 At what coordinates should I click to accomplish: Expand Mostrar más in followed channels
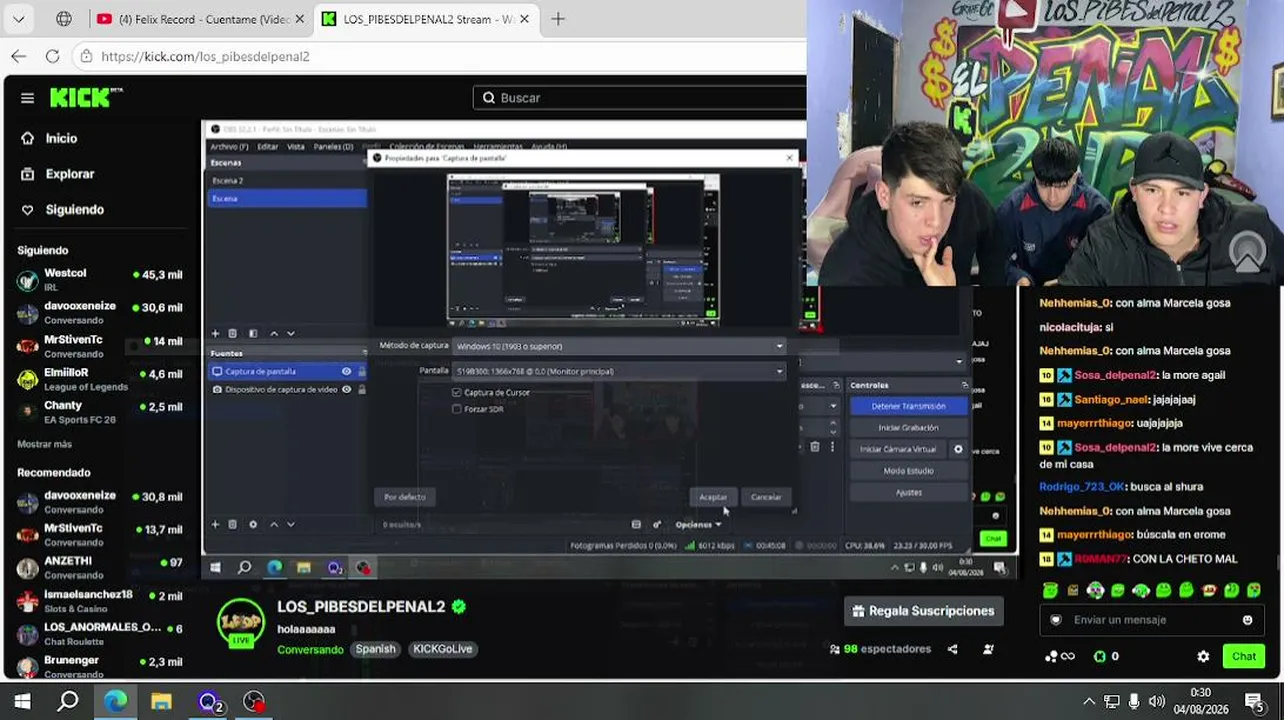click(44, 444)
